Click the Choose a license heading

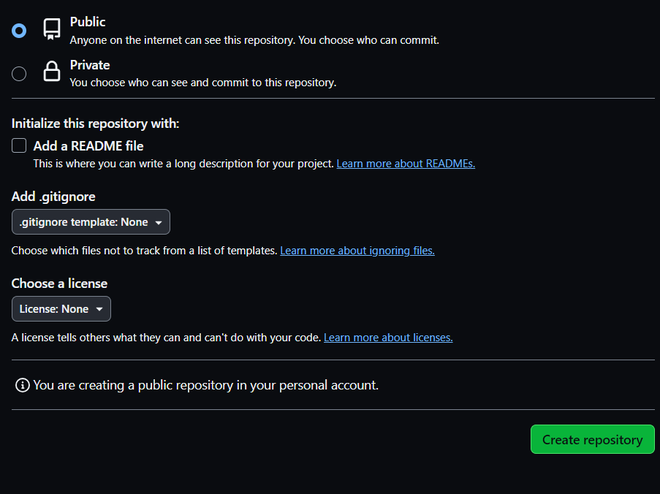click(x=59, y=283)
